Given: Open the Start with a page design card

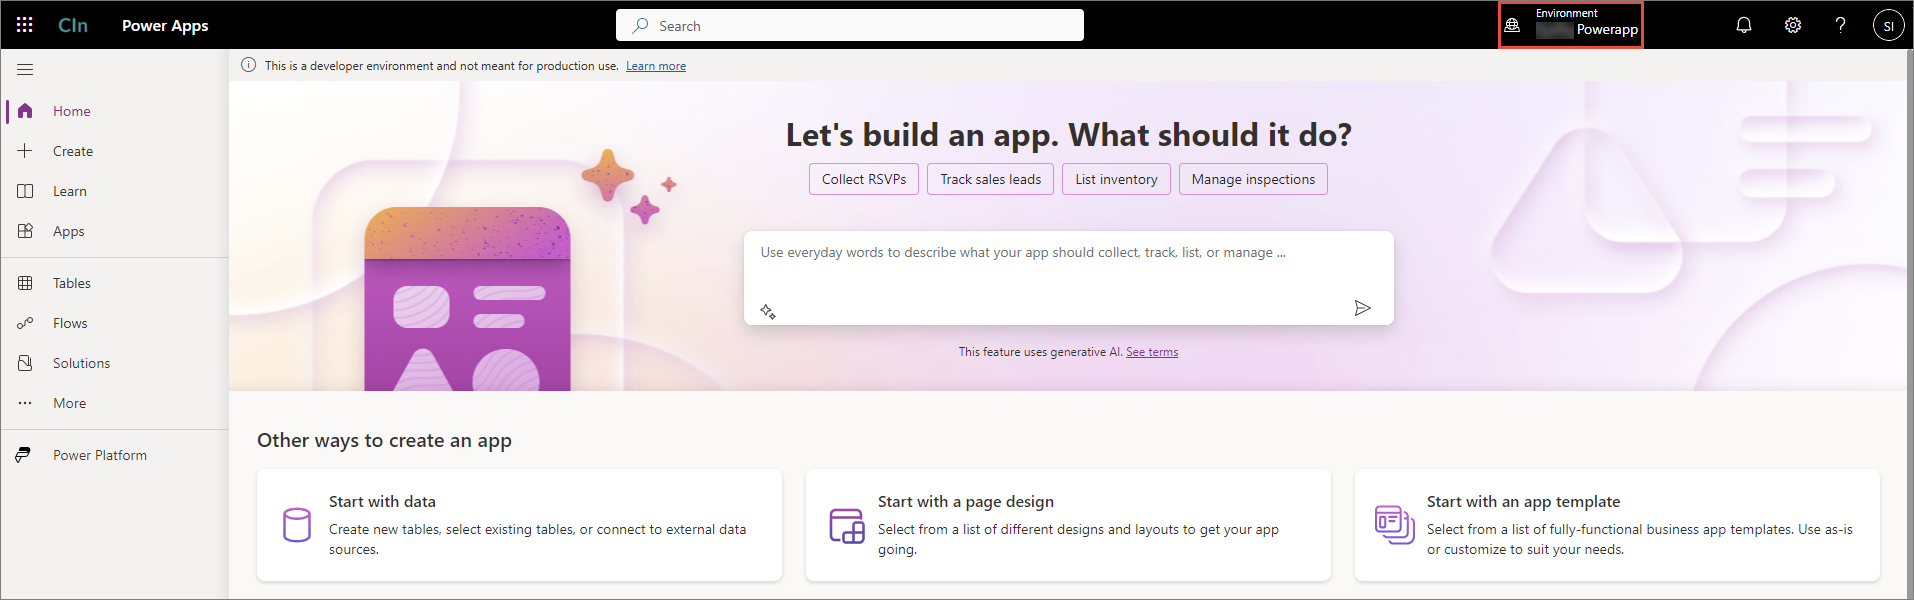Looking at the screenshot, I should (x=1068, y=525).
